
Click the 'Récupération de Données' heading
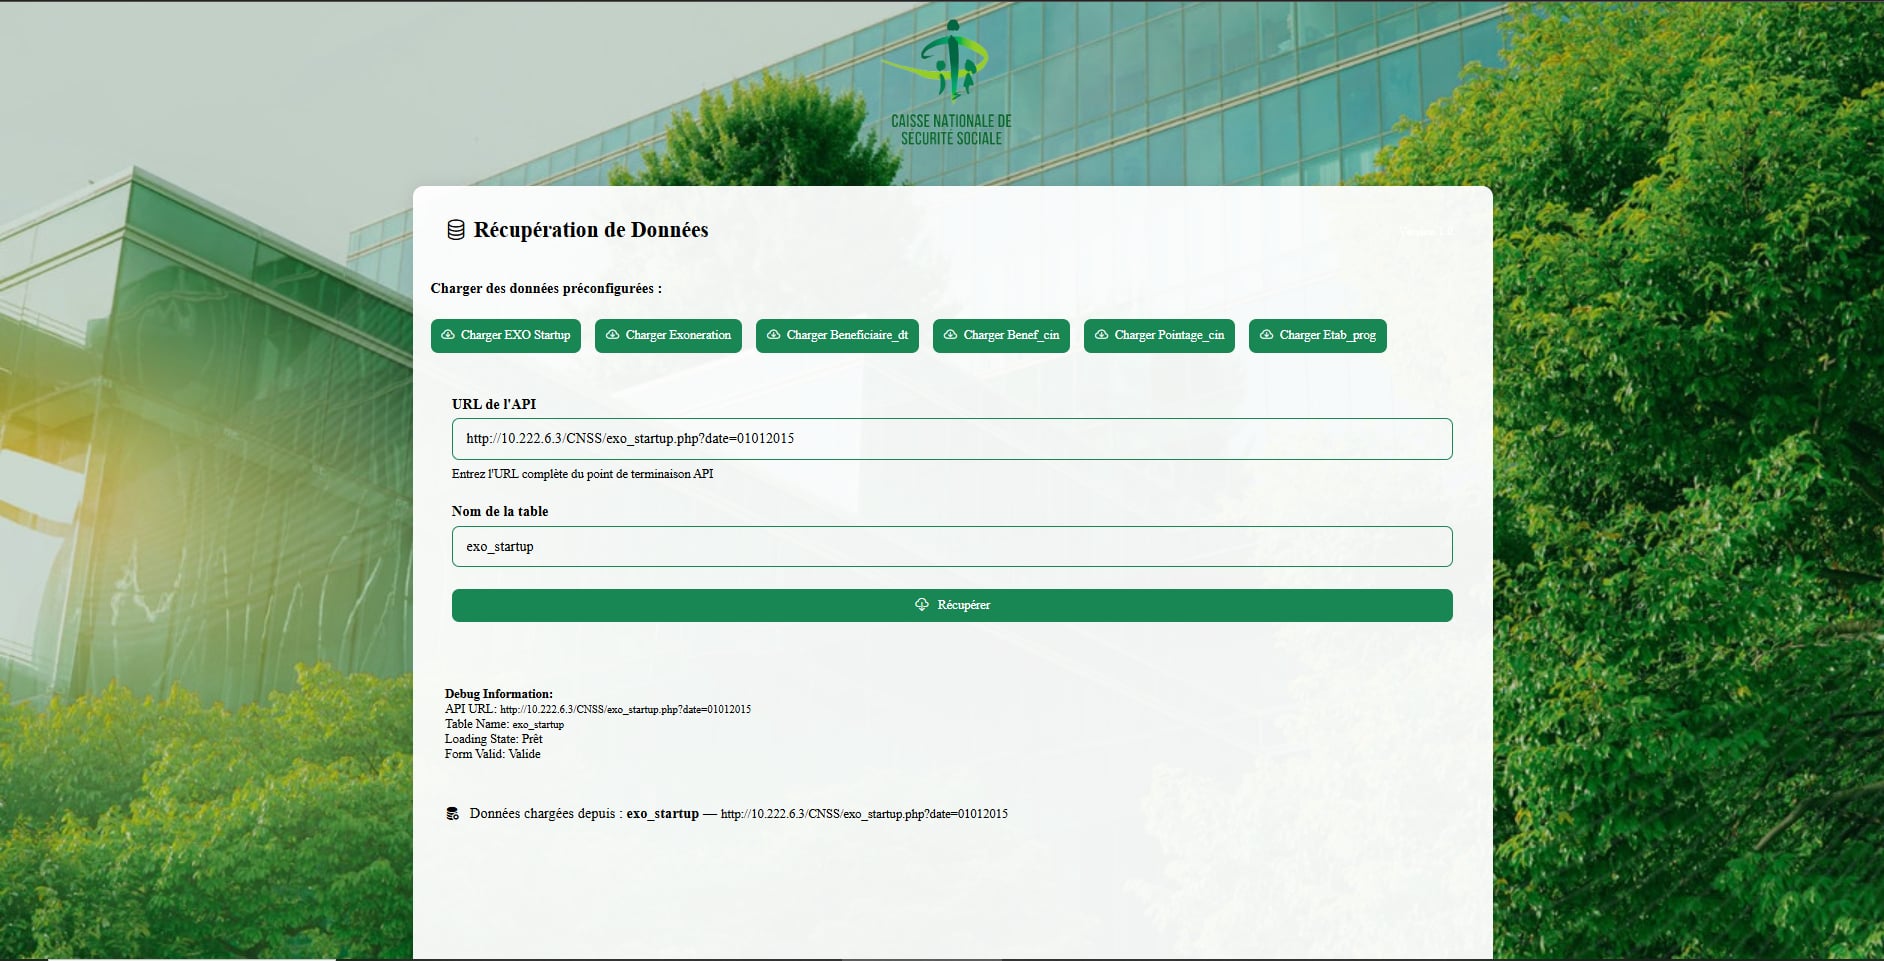(591, 230)
